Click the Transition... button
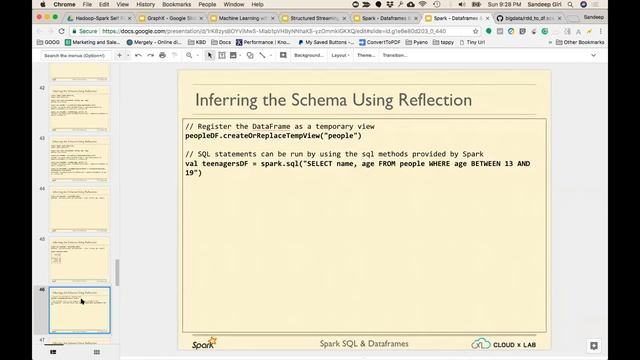 (x=395, y=55)
